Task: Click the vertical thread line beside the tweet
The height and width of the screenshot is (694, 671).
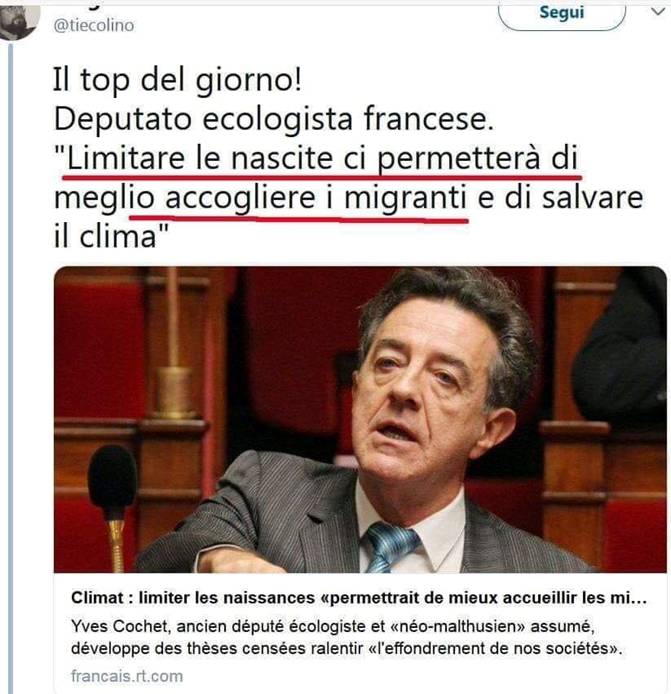Action: tap(11, 367)
